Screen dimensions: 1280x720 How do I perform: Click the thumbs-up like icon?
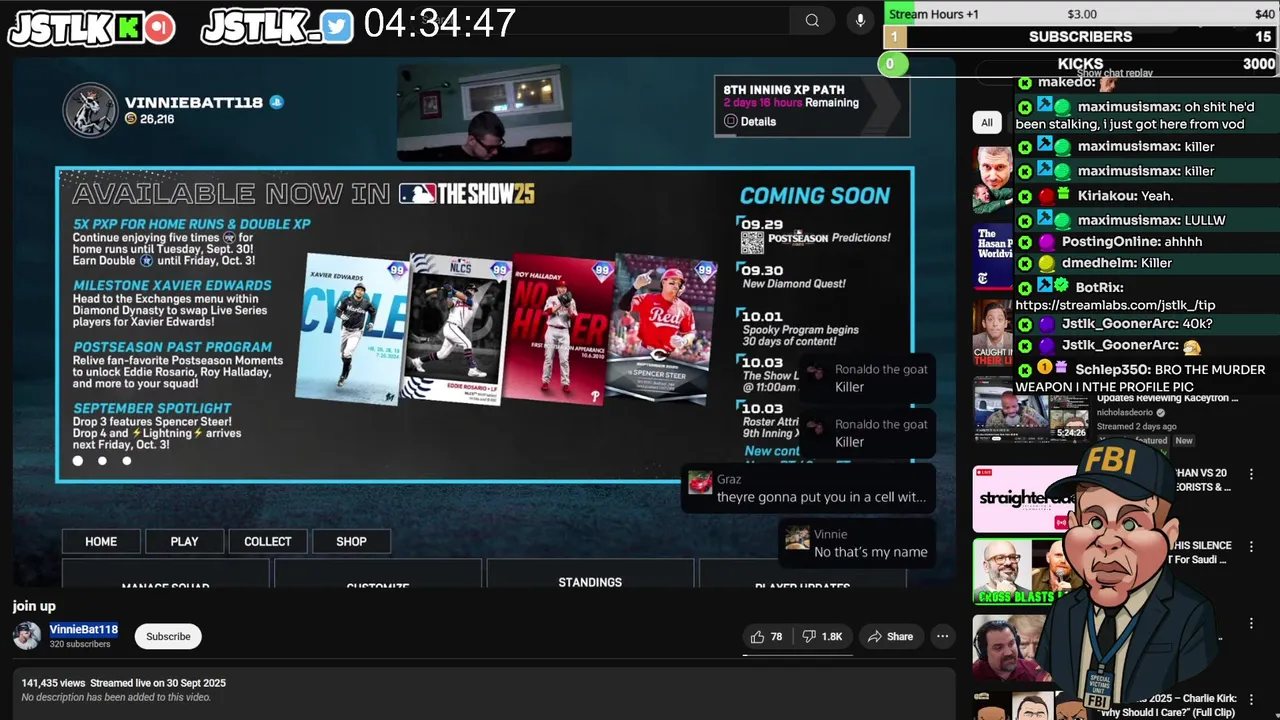(x=757, y=636)
